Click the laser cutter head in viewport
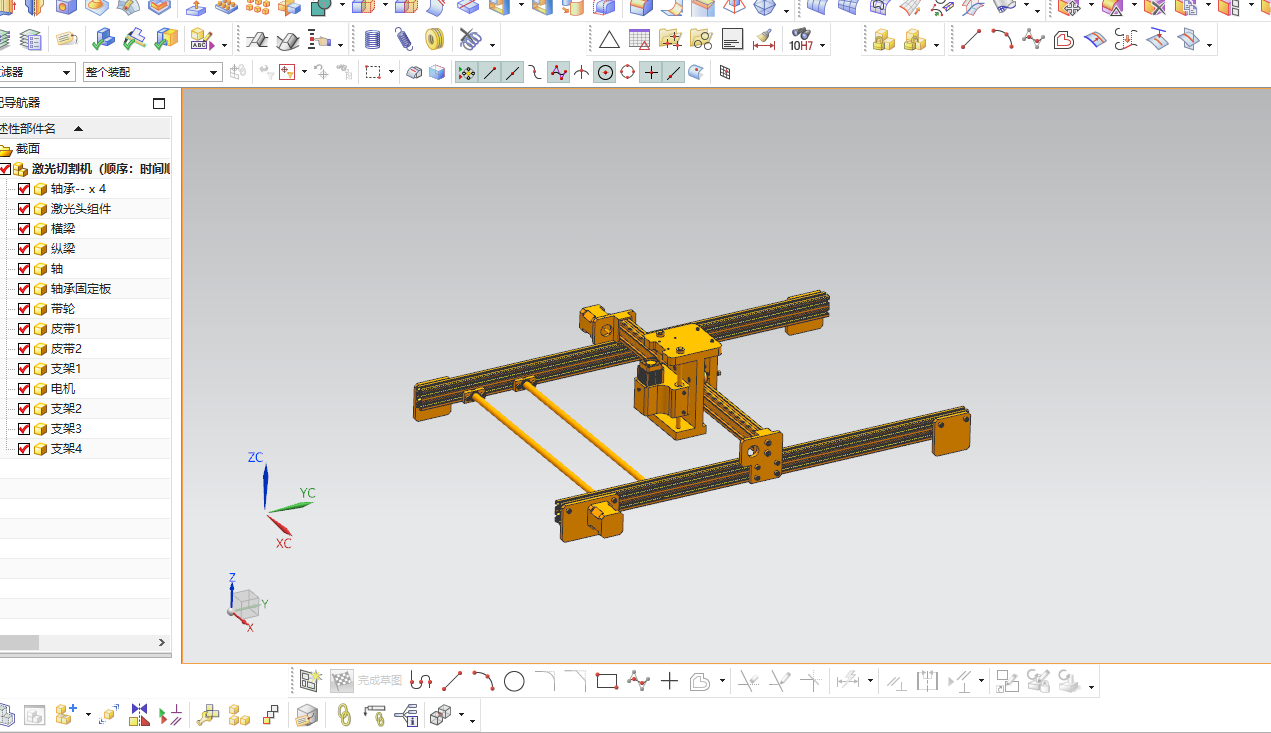The image size is (1271, 733). tap(676, 381)
